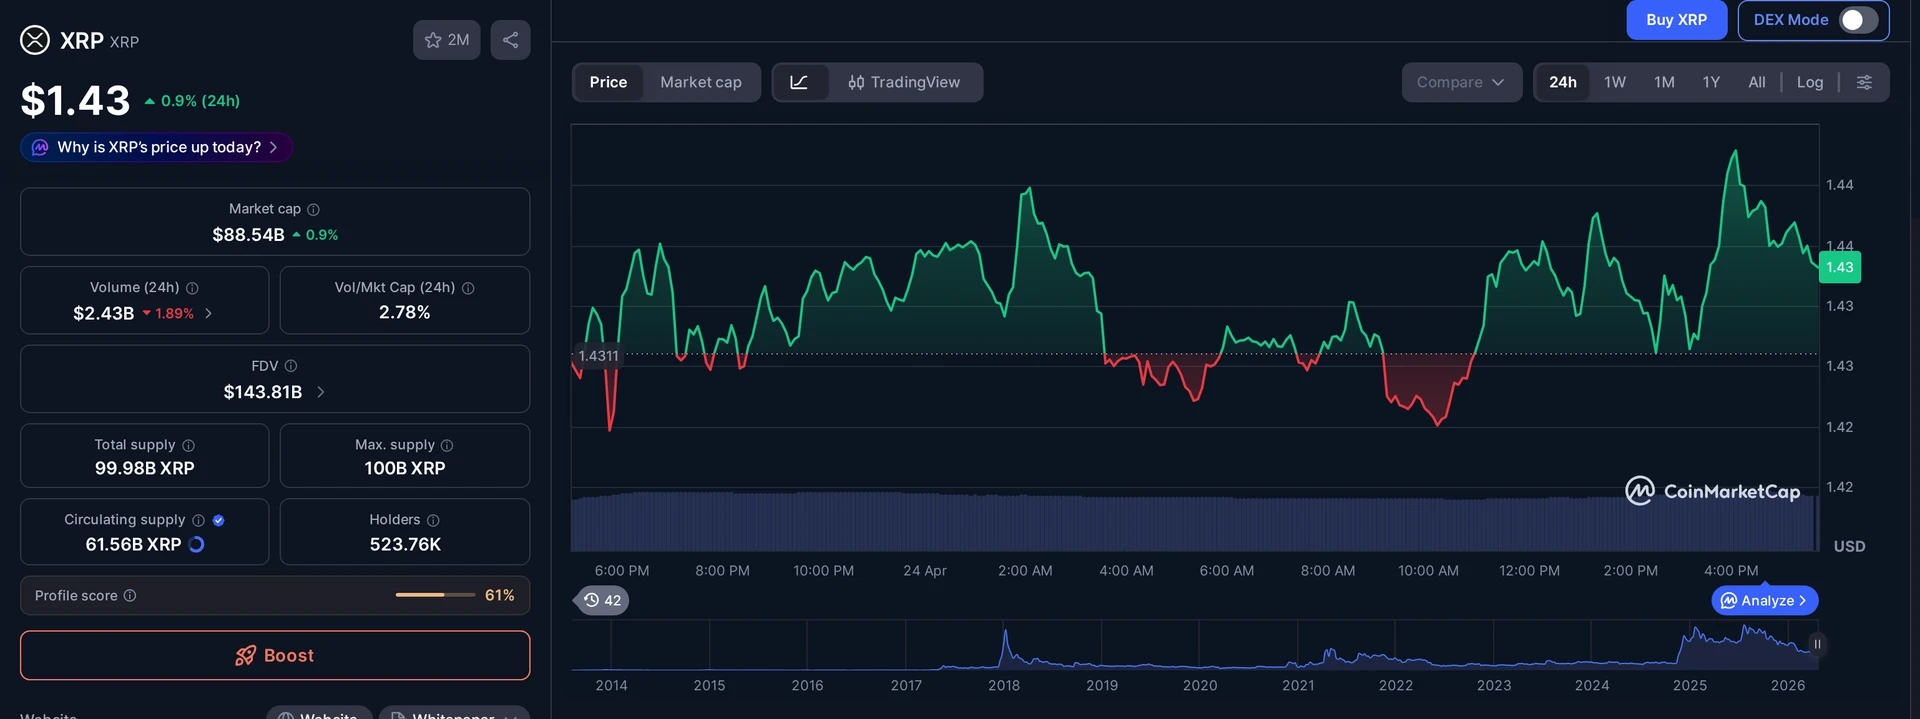This screenshot has width=1920, height=719.
Task: Select the 24h time range
Action: click(1563, 82)
